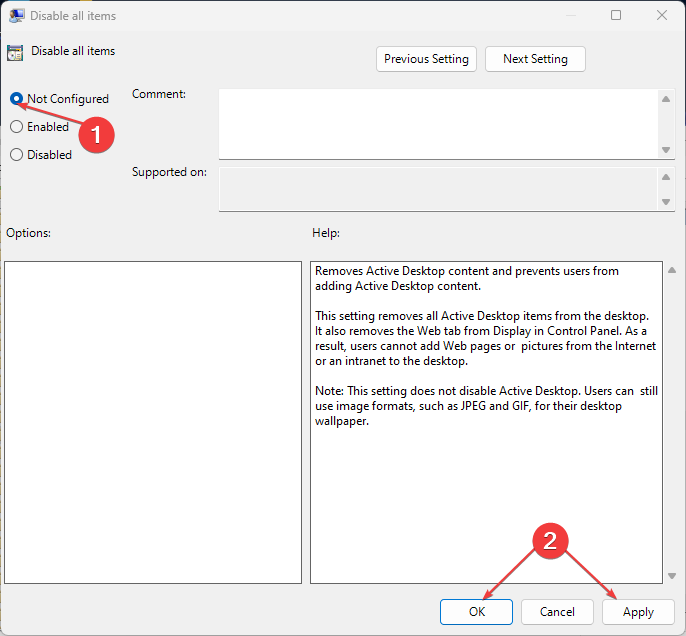Click the setting icon beside Disable all items heading
This screenshot has height=636, width=686.
(x=14, y=53)
